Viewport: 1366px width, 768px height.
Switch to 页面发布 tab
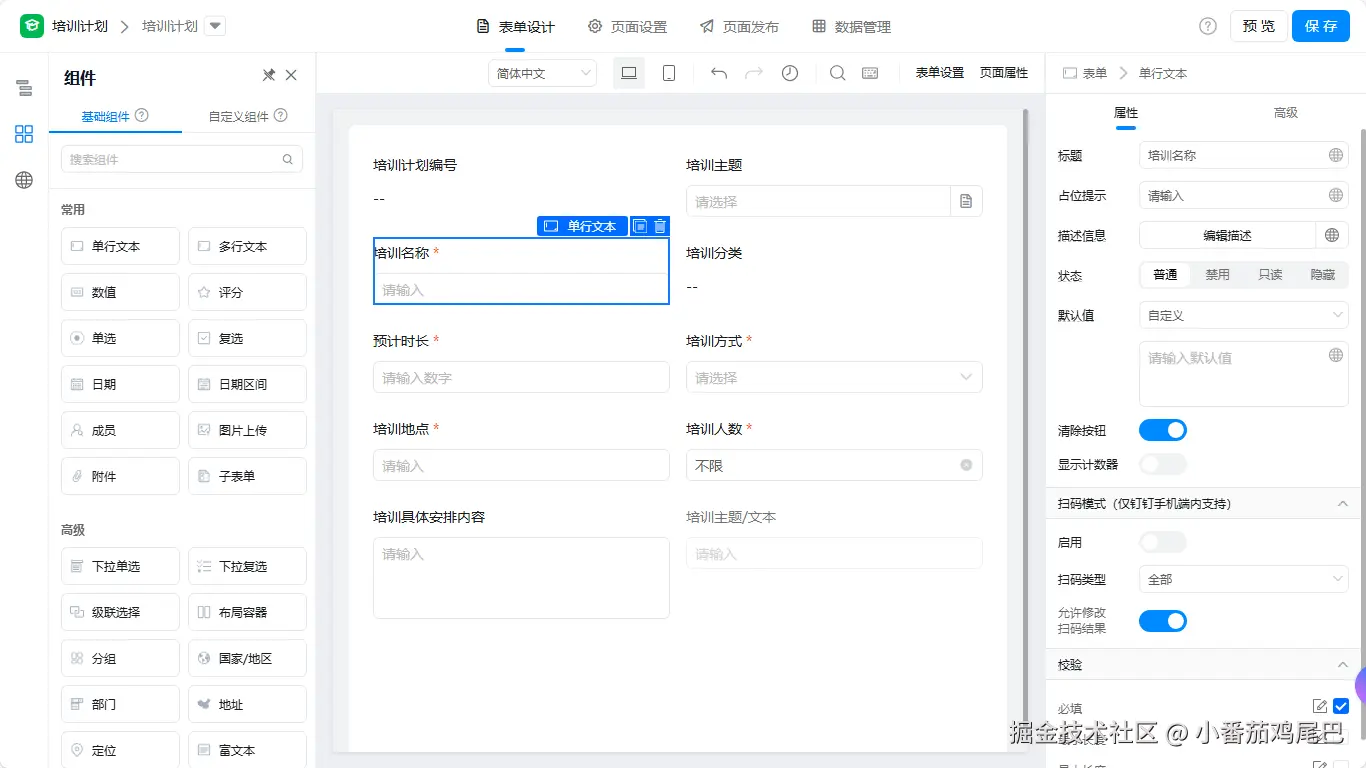point(739,27)
